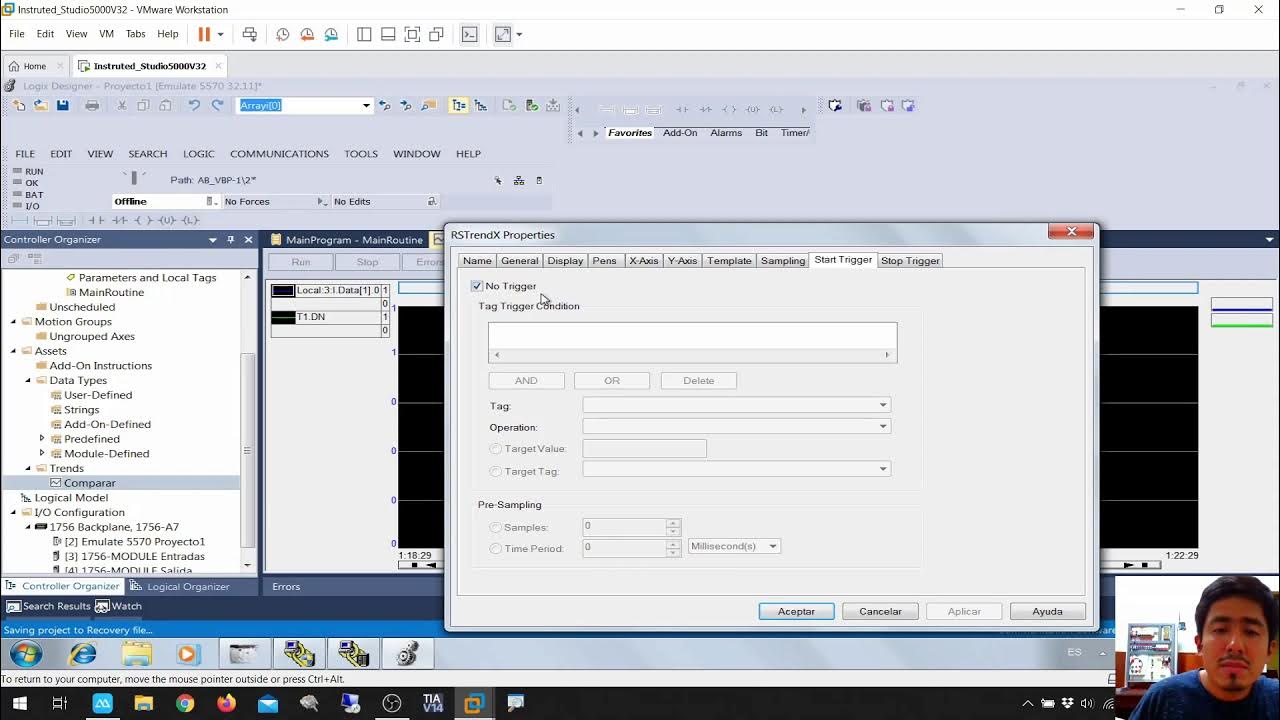Click VMware console view icon
The image size is (1280, 720).
469,34
